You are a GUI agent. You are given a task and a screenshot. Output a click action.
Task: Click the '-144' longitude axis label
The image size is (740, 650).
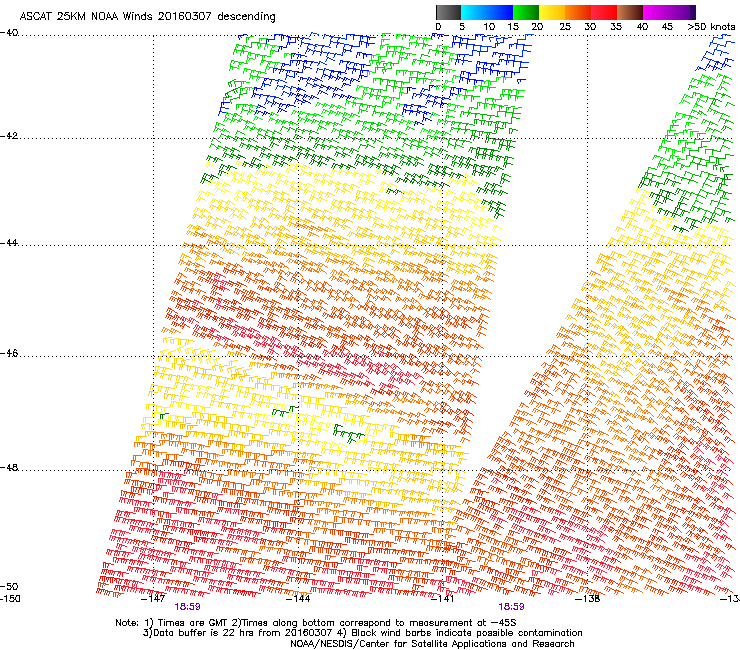[298, 599]
